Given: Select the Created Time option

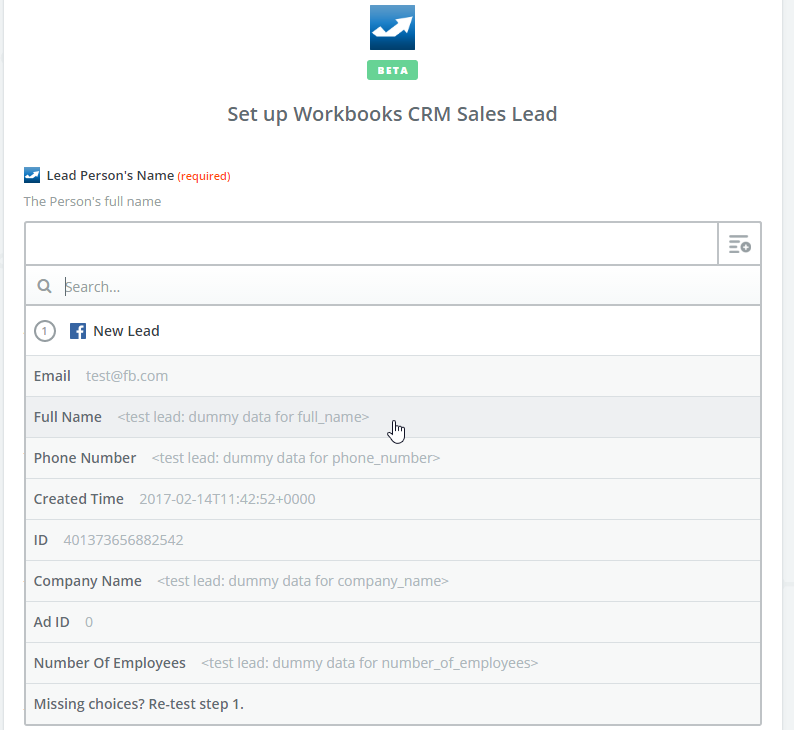Looking at the screenshot, I should [x=393, y=499].
